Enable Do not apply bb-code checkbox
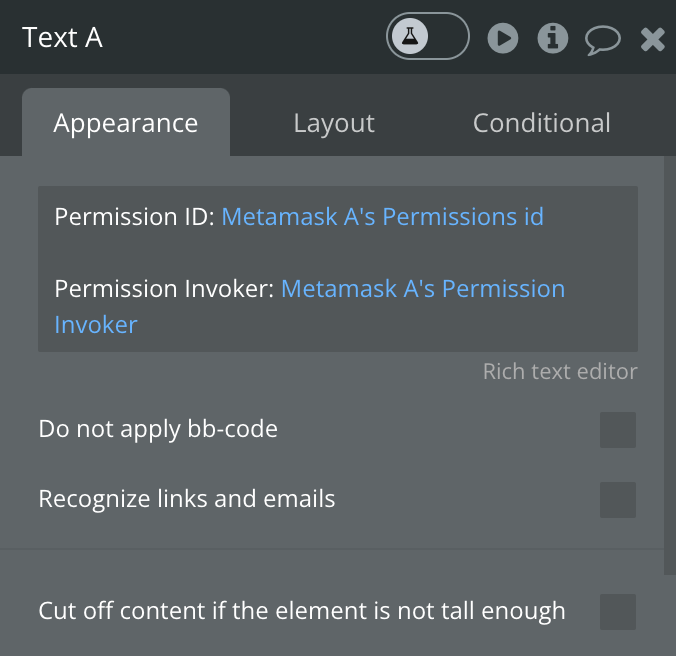 coord(618,430)
